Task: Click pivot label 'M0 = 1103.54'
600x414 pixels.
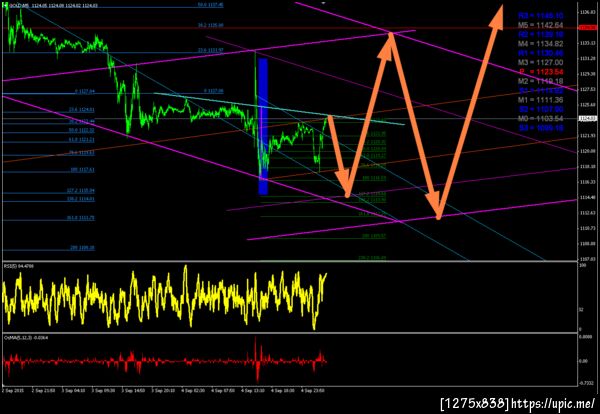Action: [x=540, y=119]
